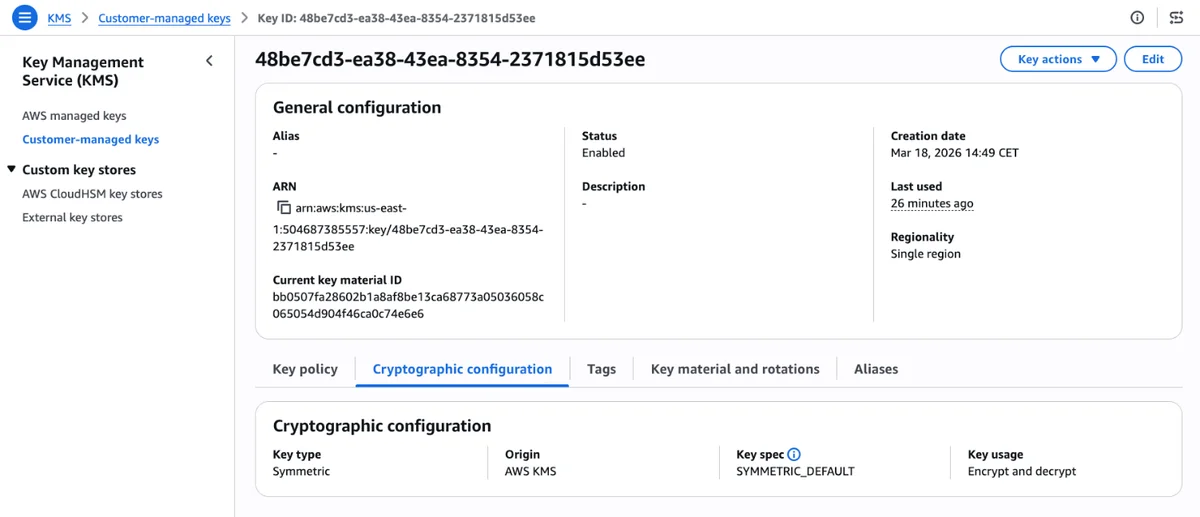Click the 'Single region' regionality value

click(926, 254)
